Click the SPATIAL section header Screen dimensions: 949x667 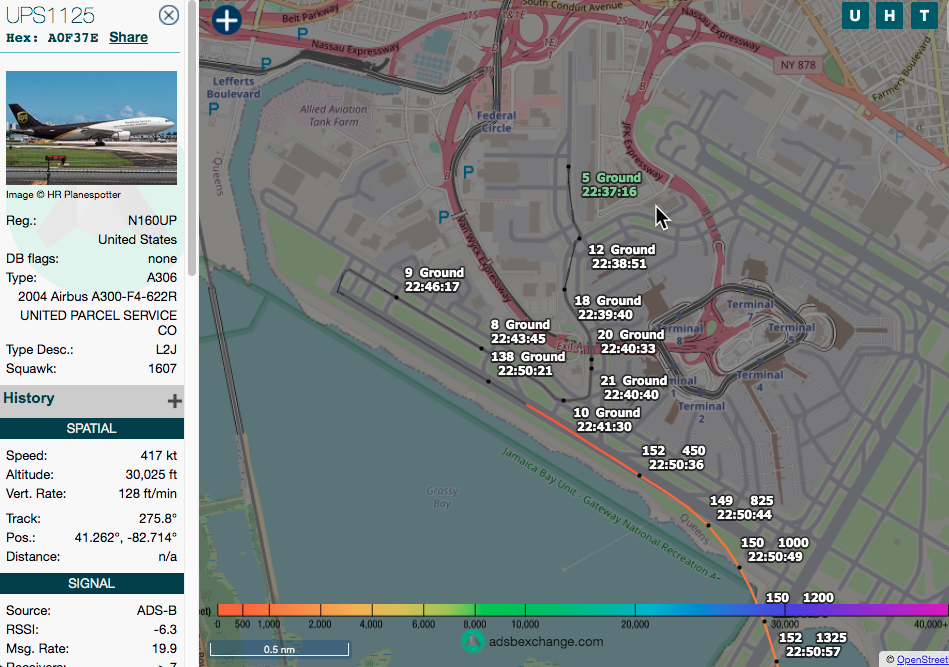coord(91,429)
